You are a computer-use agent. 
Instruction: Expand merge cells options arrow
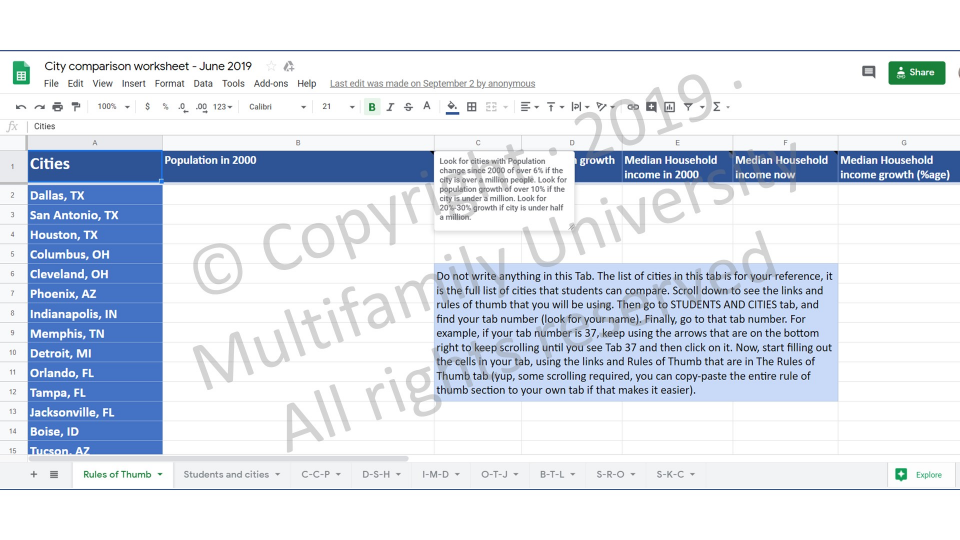(506, 107)
